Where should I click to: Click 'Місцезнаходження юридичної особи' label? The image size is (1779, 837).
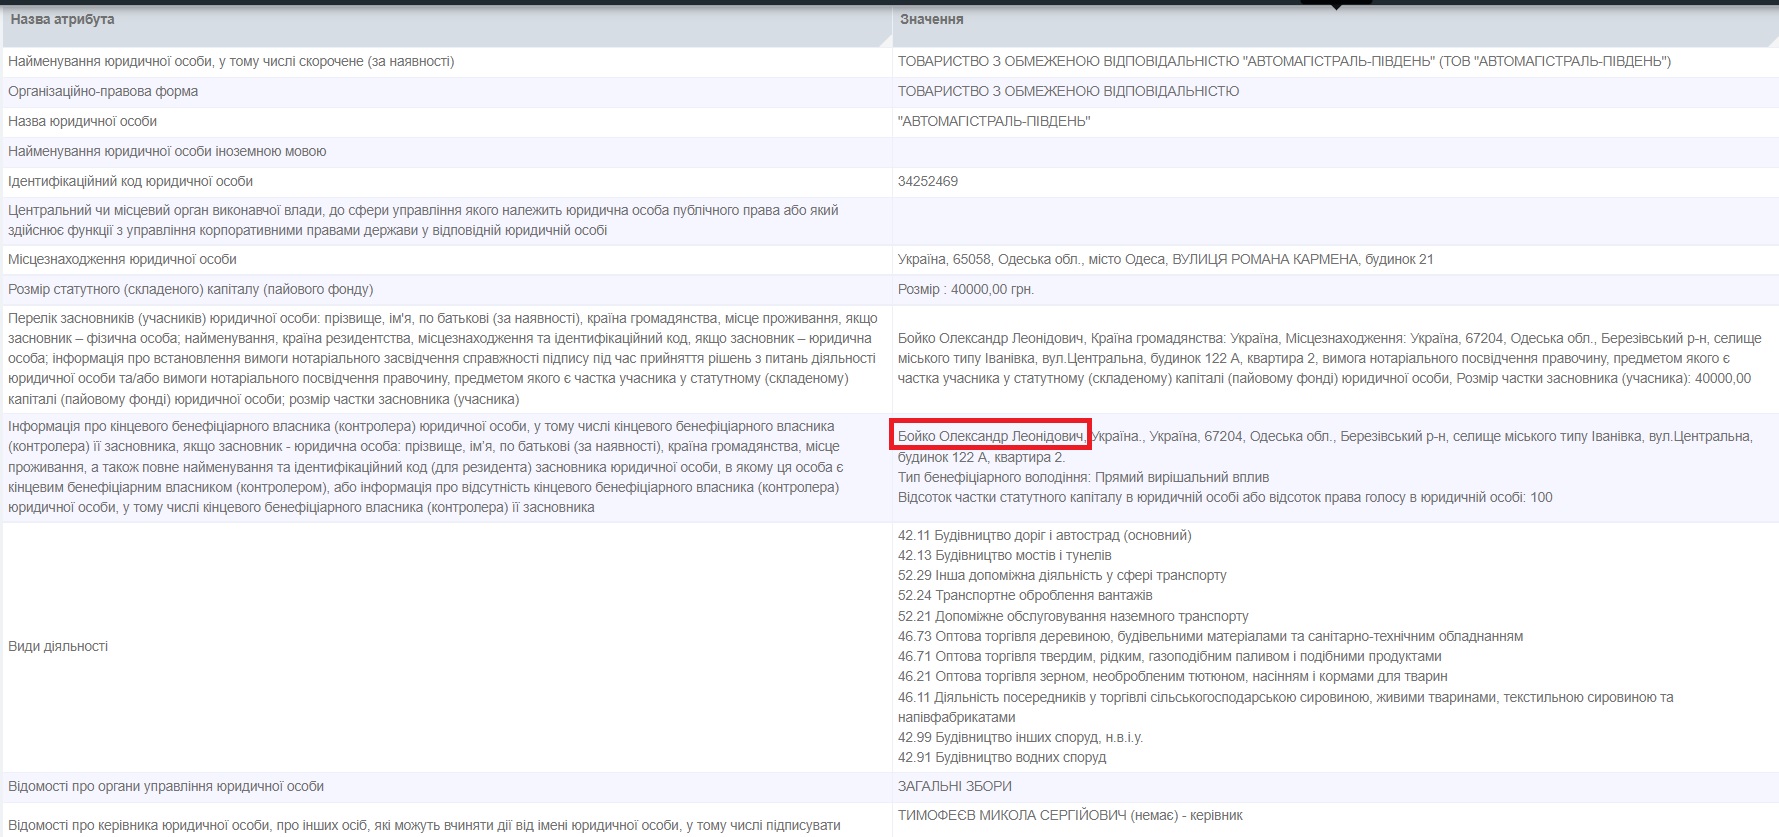[122, 259]
